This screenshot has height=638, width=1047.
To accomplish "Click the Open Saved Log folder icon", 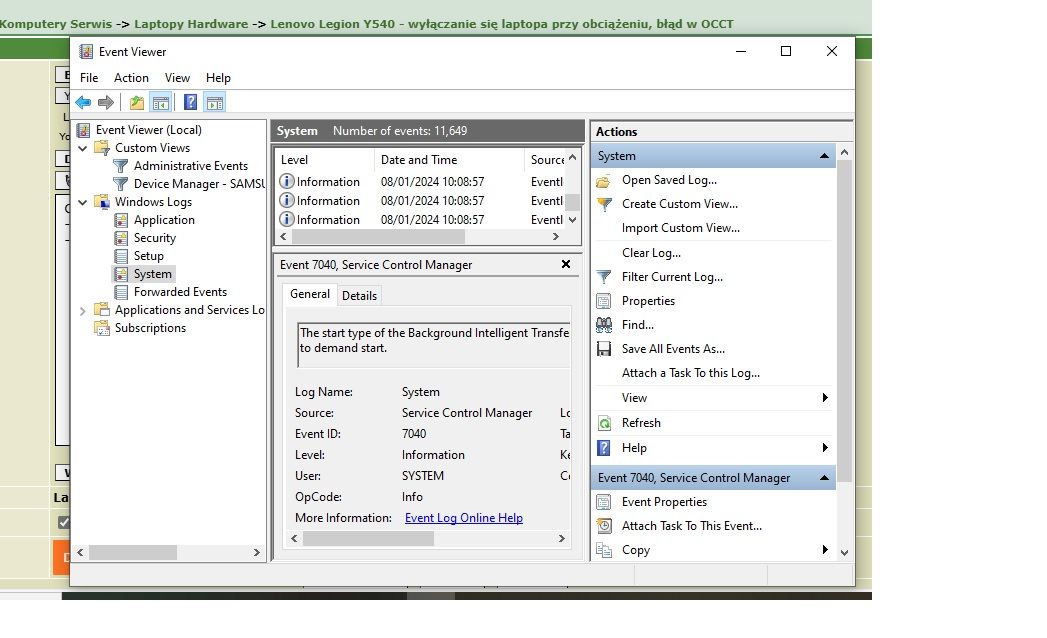I will click(x=604, y=181).
